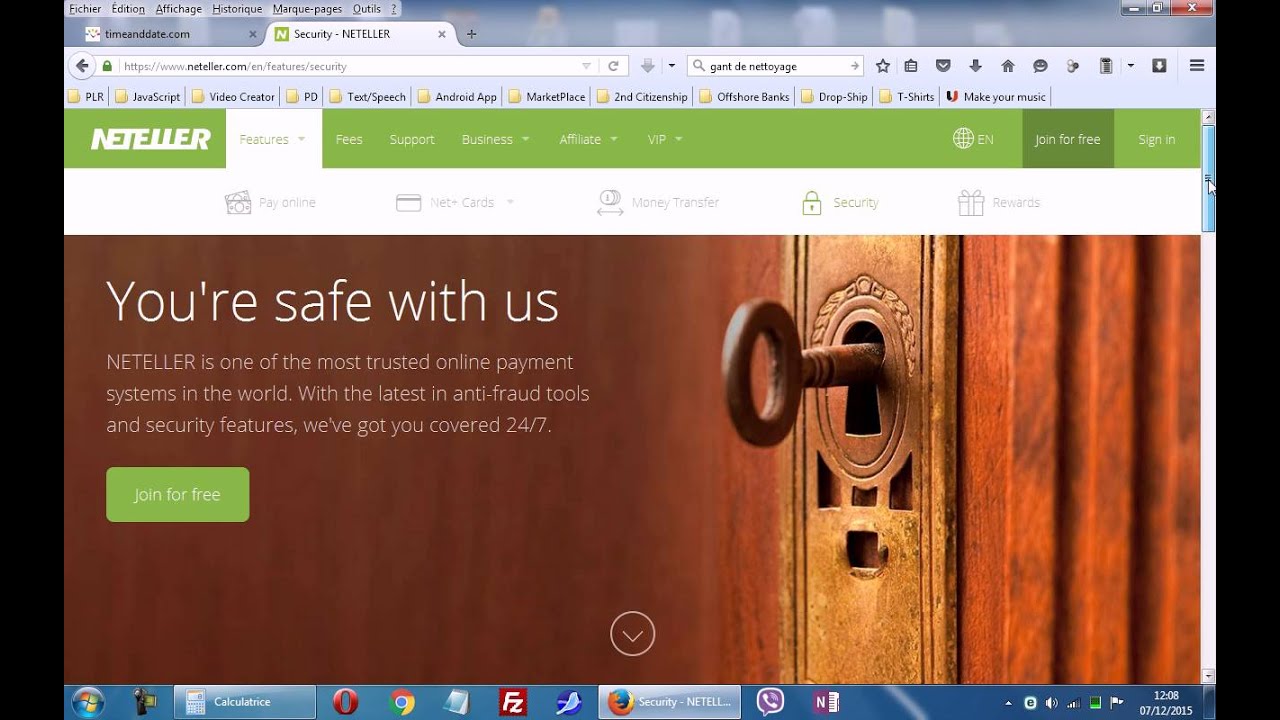Viewport: 1280px width, 720px height.
Task: Click the search box containing gant de nettoyage
Action: tap(775, 66)
